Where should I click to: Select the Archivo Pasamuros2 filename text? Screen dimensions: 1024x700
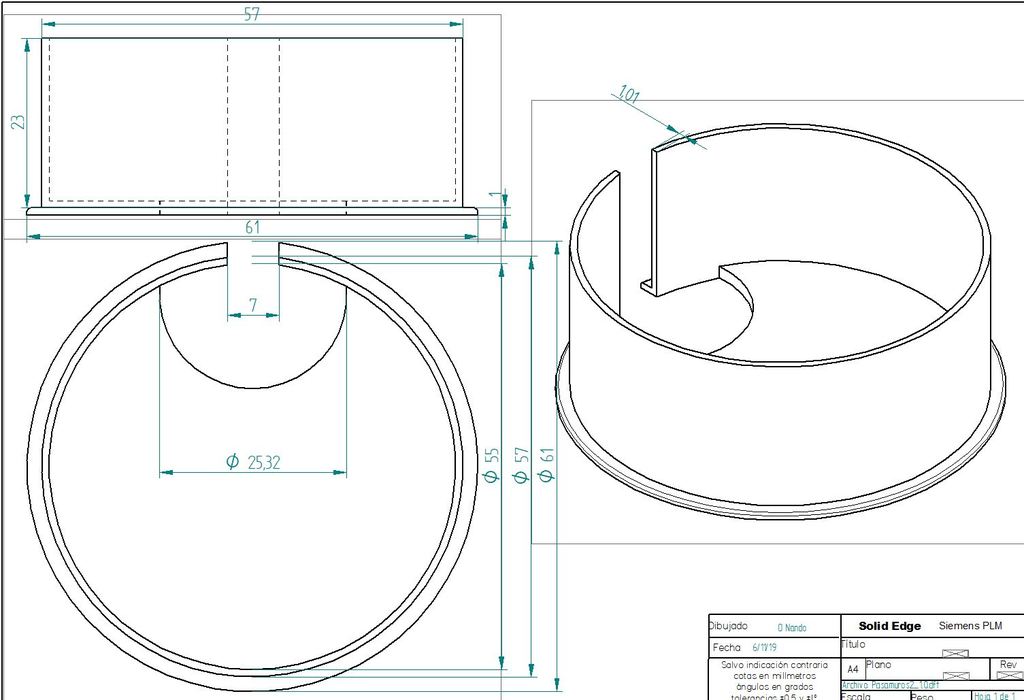tap(890, 686)
